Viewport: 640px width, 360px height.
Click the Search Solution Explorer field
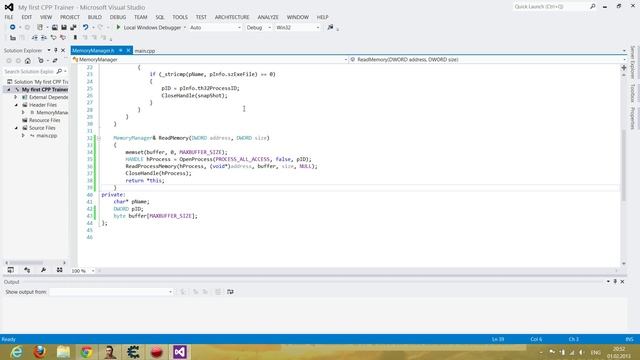point(29,71)
